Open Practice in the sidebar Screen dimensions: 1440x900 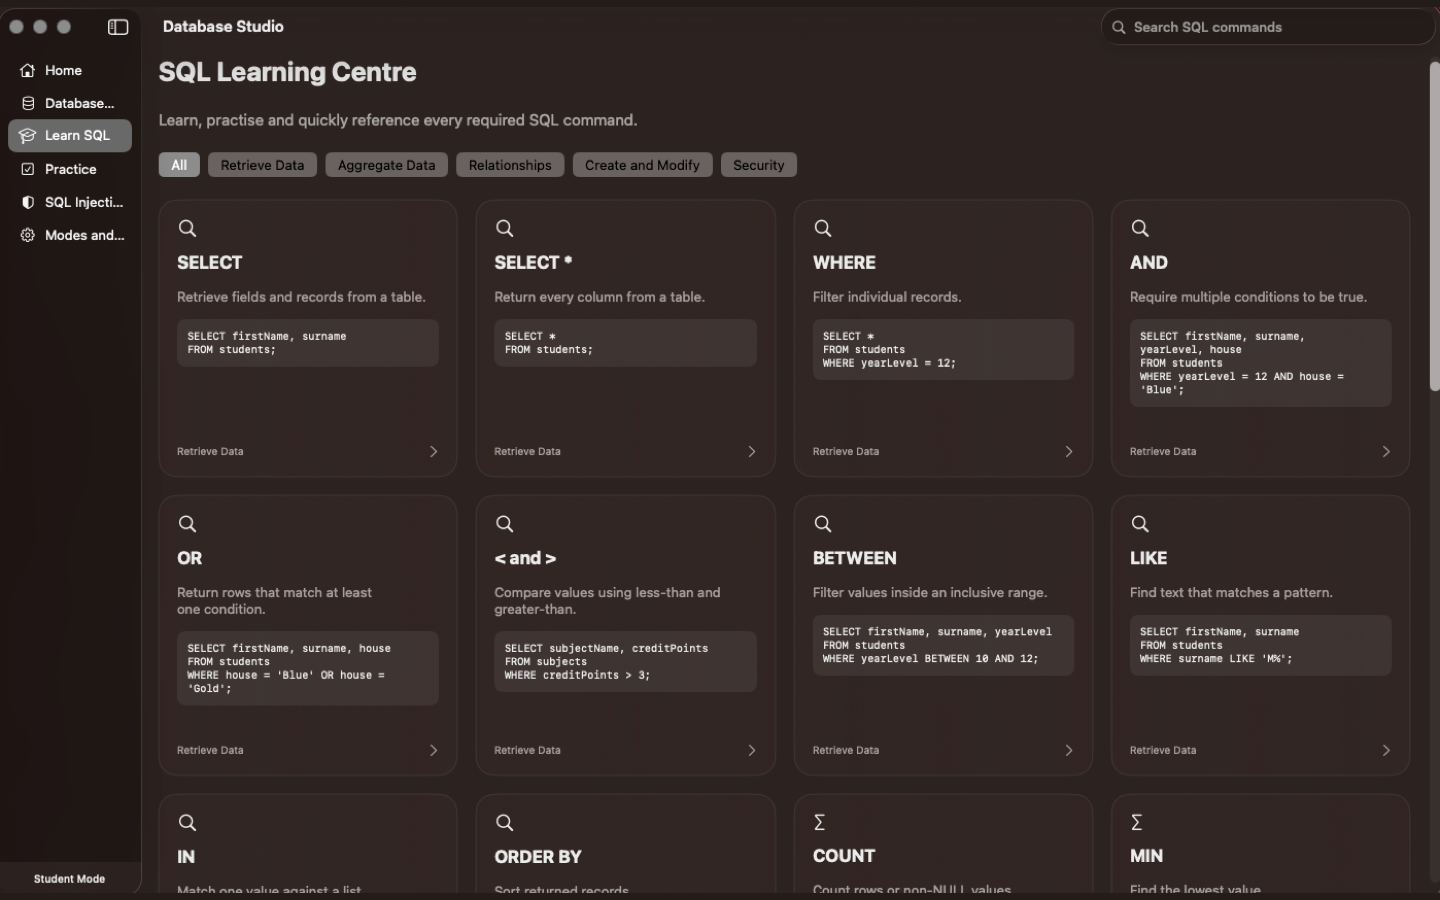point(70,169)
